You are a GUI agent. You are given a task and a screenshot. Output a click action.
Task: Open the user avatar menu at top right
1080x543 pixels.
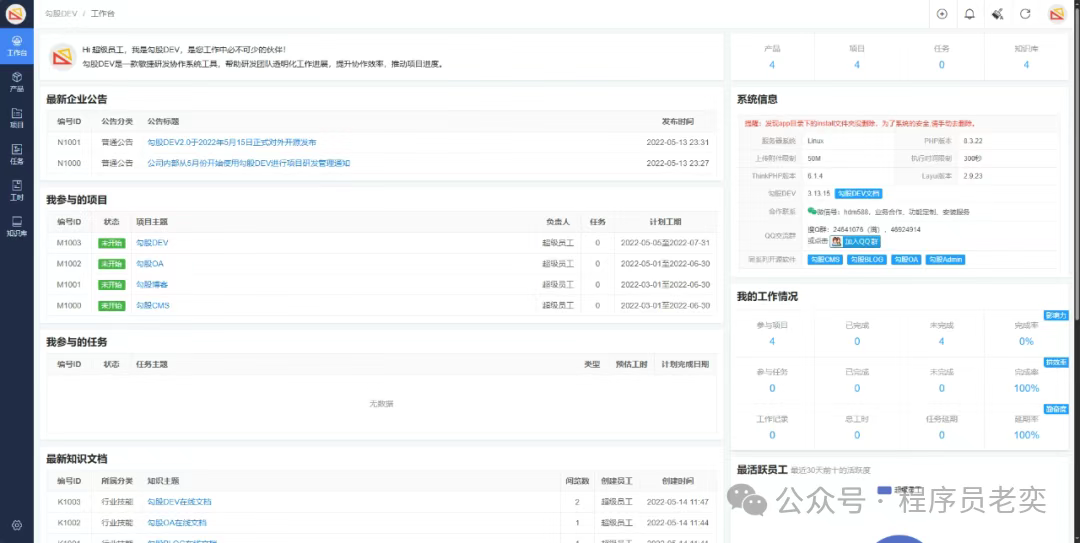coord(1056,14)
